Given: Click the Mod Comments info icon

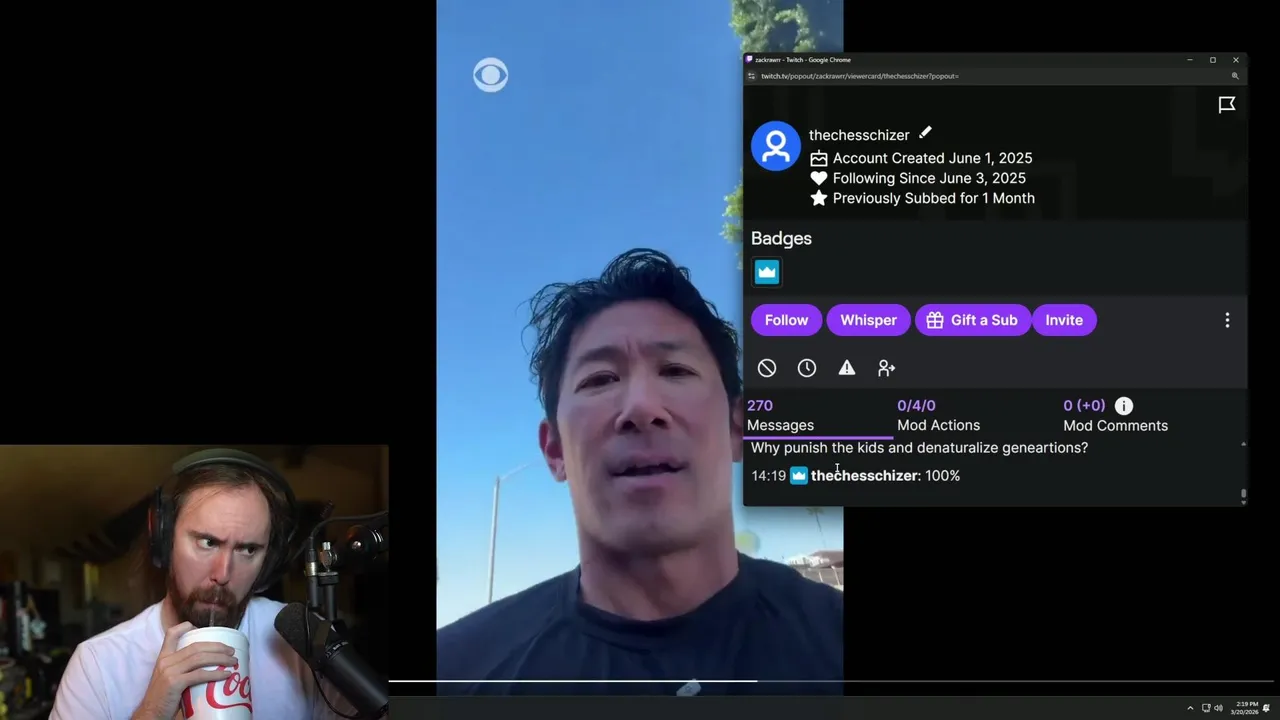Looking at the screenshot, I should tap(1124, 405).
